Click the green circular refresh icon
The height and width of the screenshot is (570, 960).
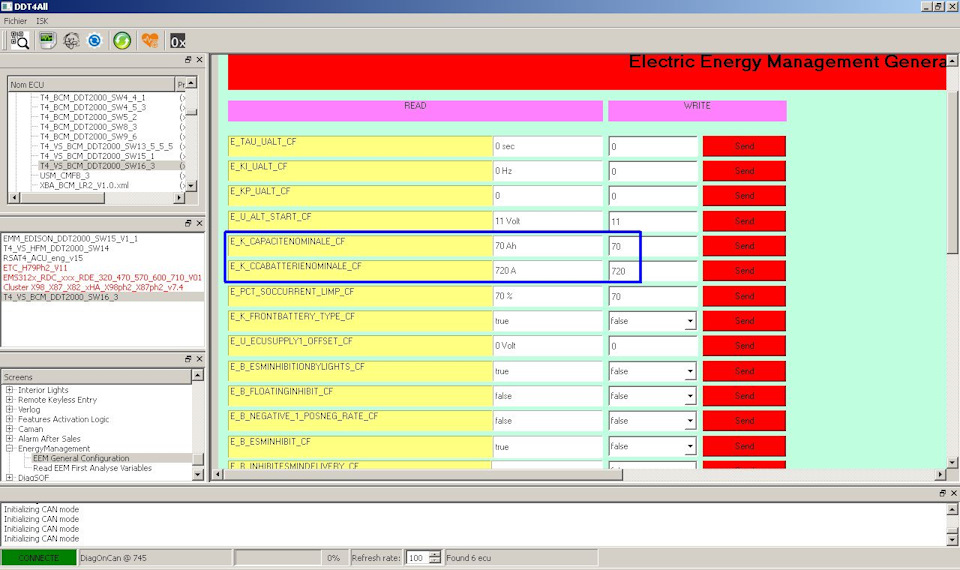(122, 41)
